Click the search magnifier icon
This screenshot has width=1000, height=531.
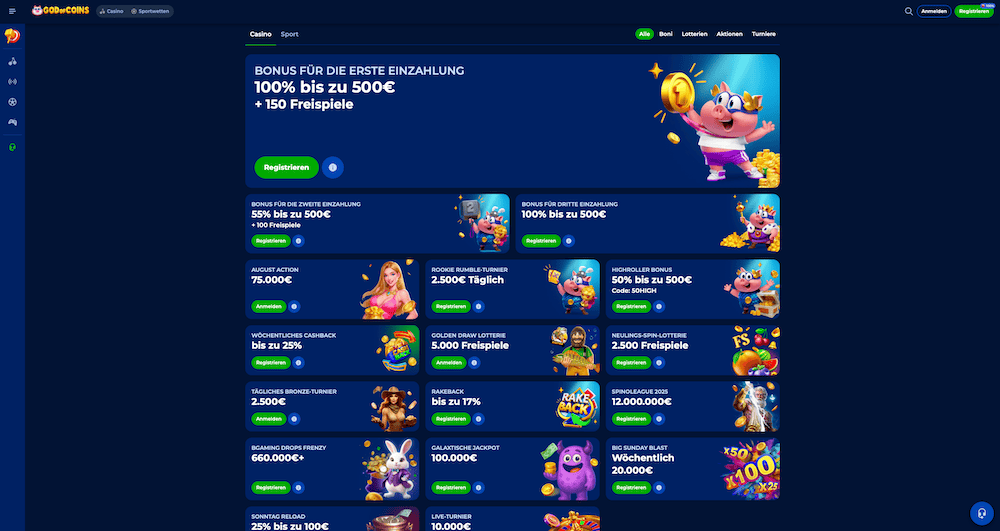tap(908, 11)
